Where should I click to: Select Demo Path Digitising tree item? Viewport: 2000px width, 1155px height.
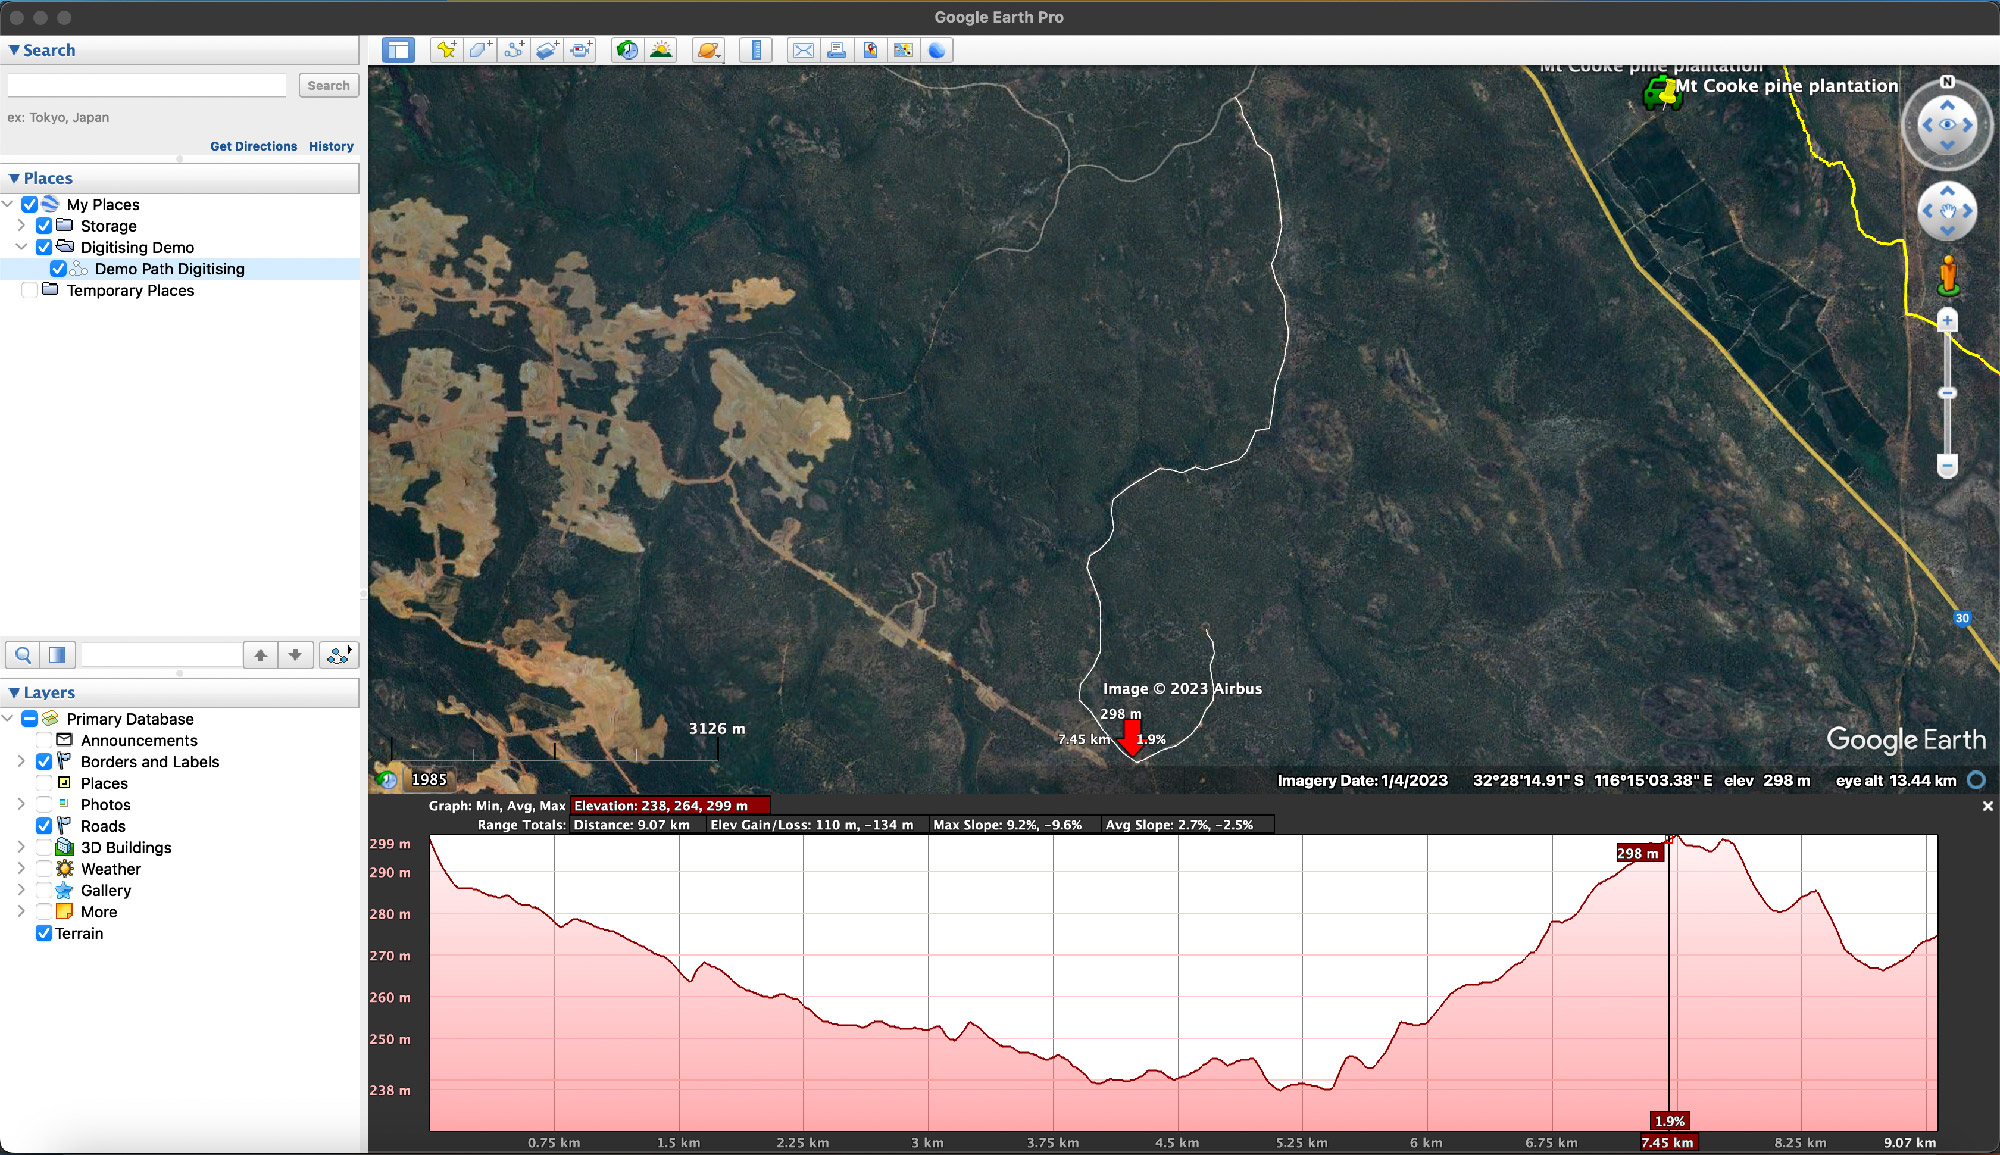(x=169, y=269)
